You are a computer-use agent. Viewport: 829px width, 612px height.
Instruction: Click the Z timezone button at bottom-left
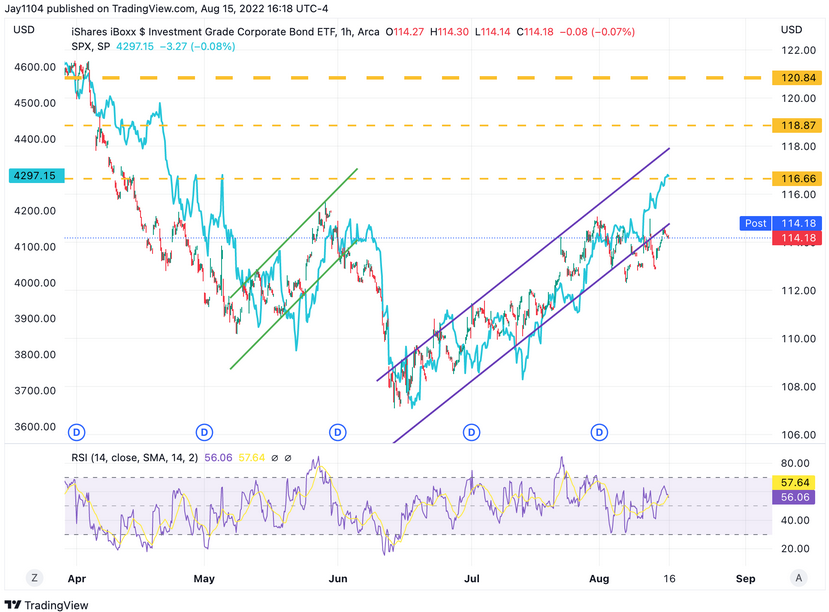pyautogui.click(x=34, y=578)
